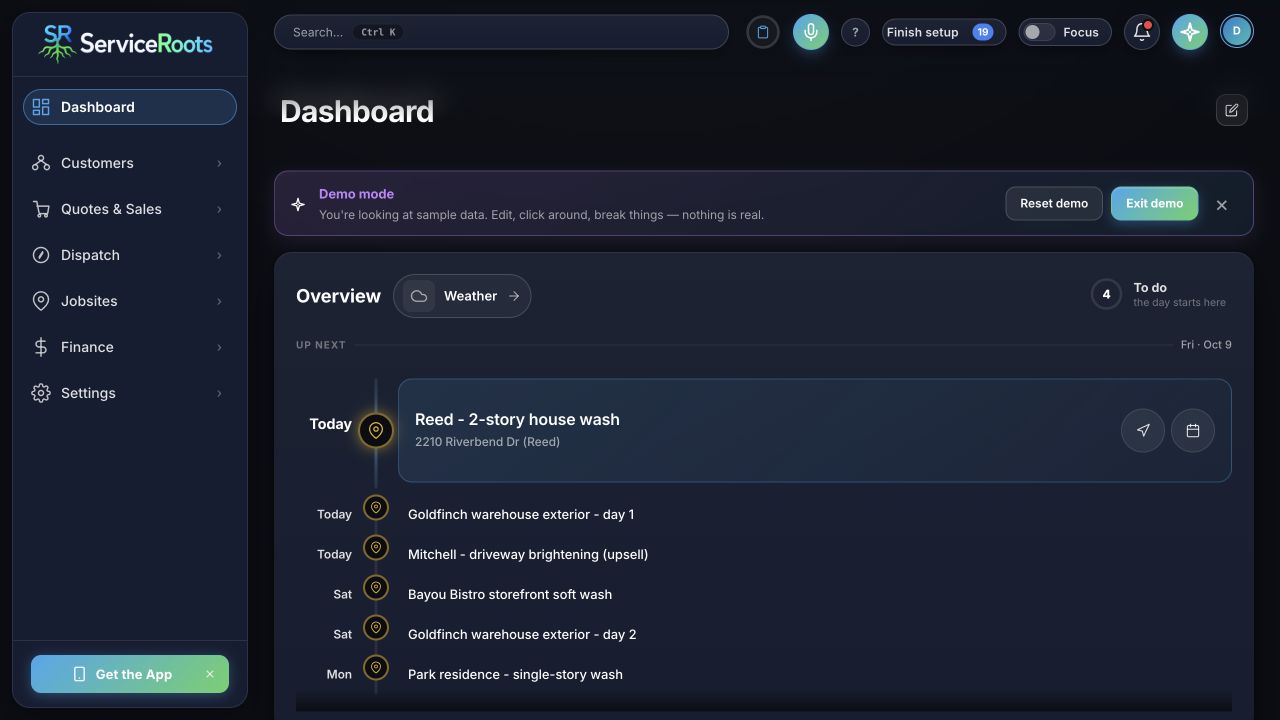Click the Exit demo button
Screen dimensions: 1280x720
pyautogui.click(x=1154, y=203)
